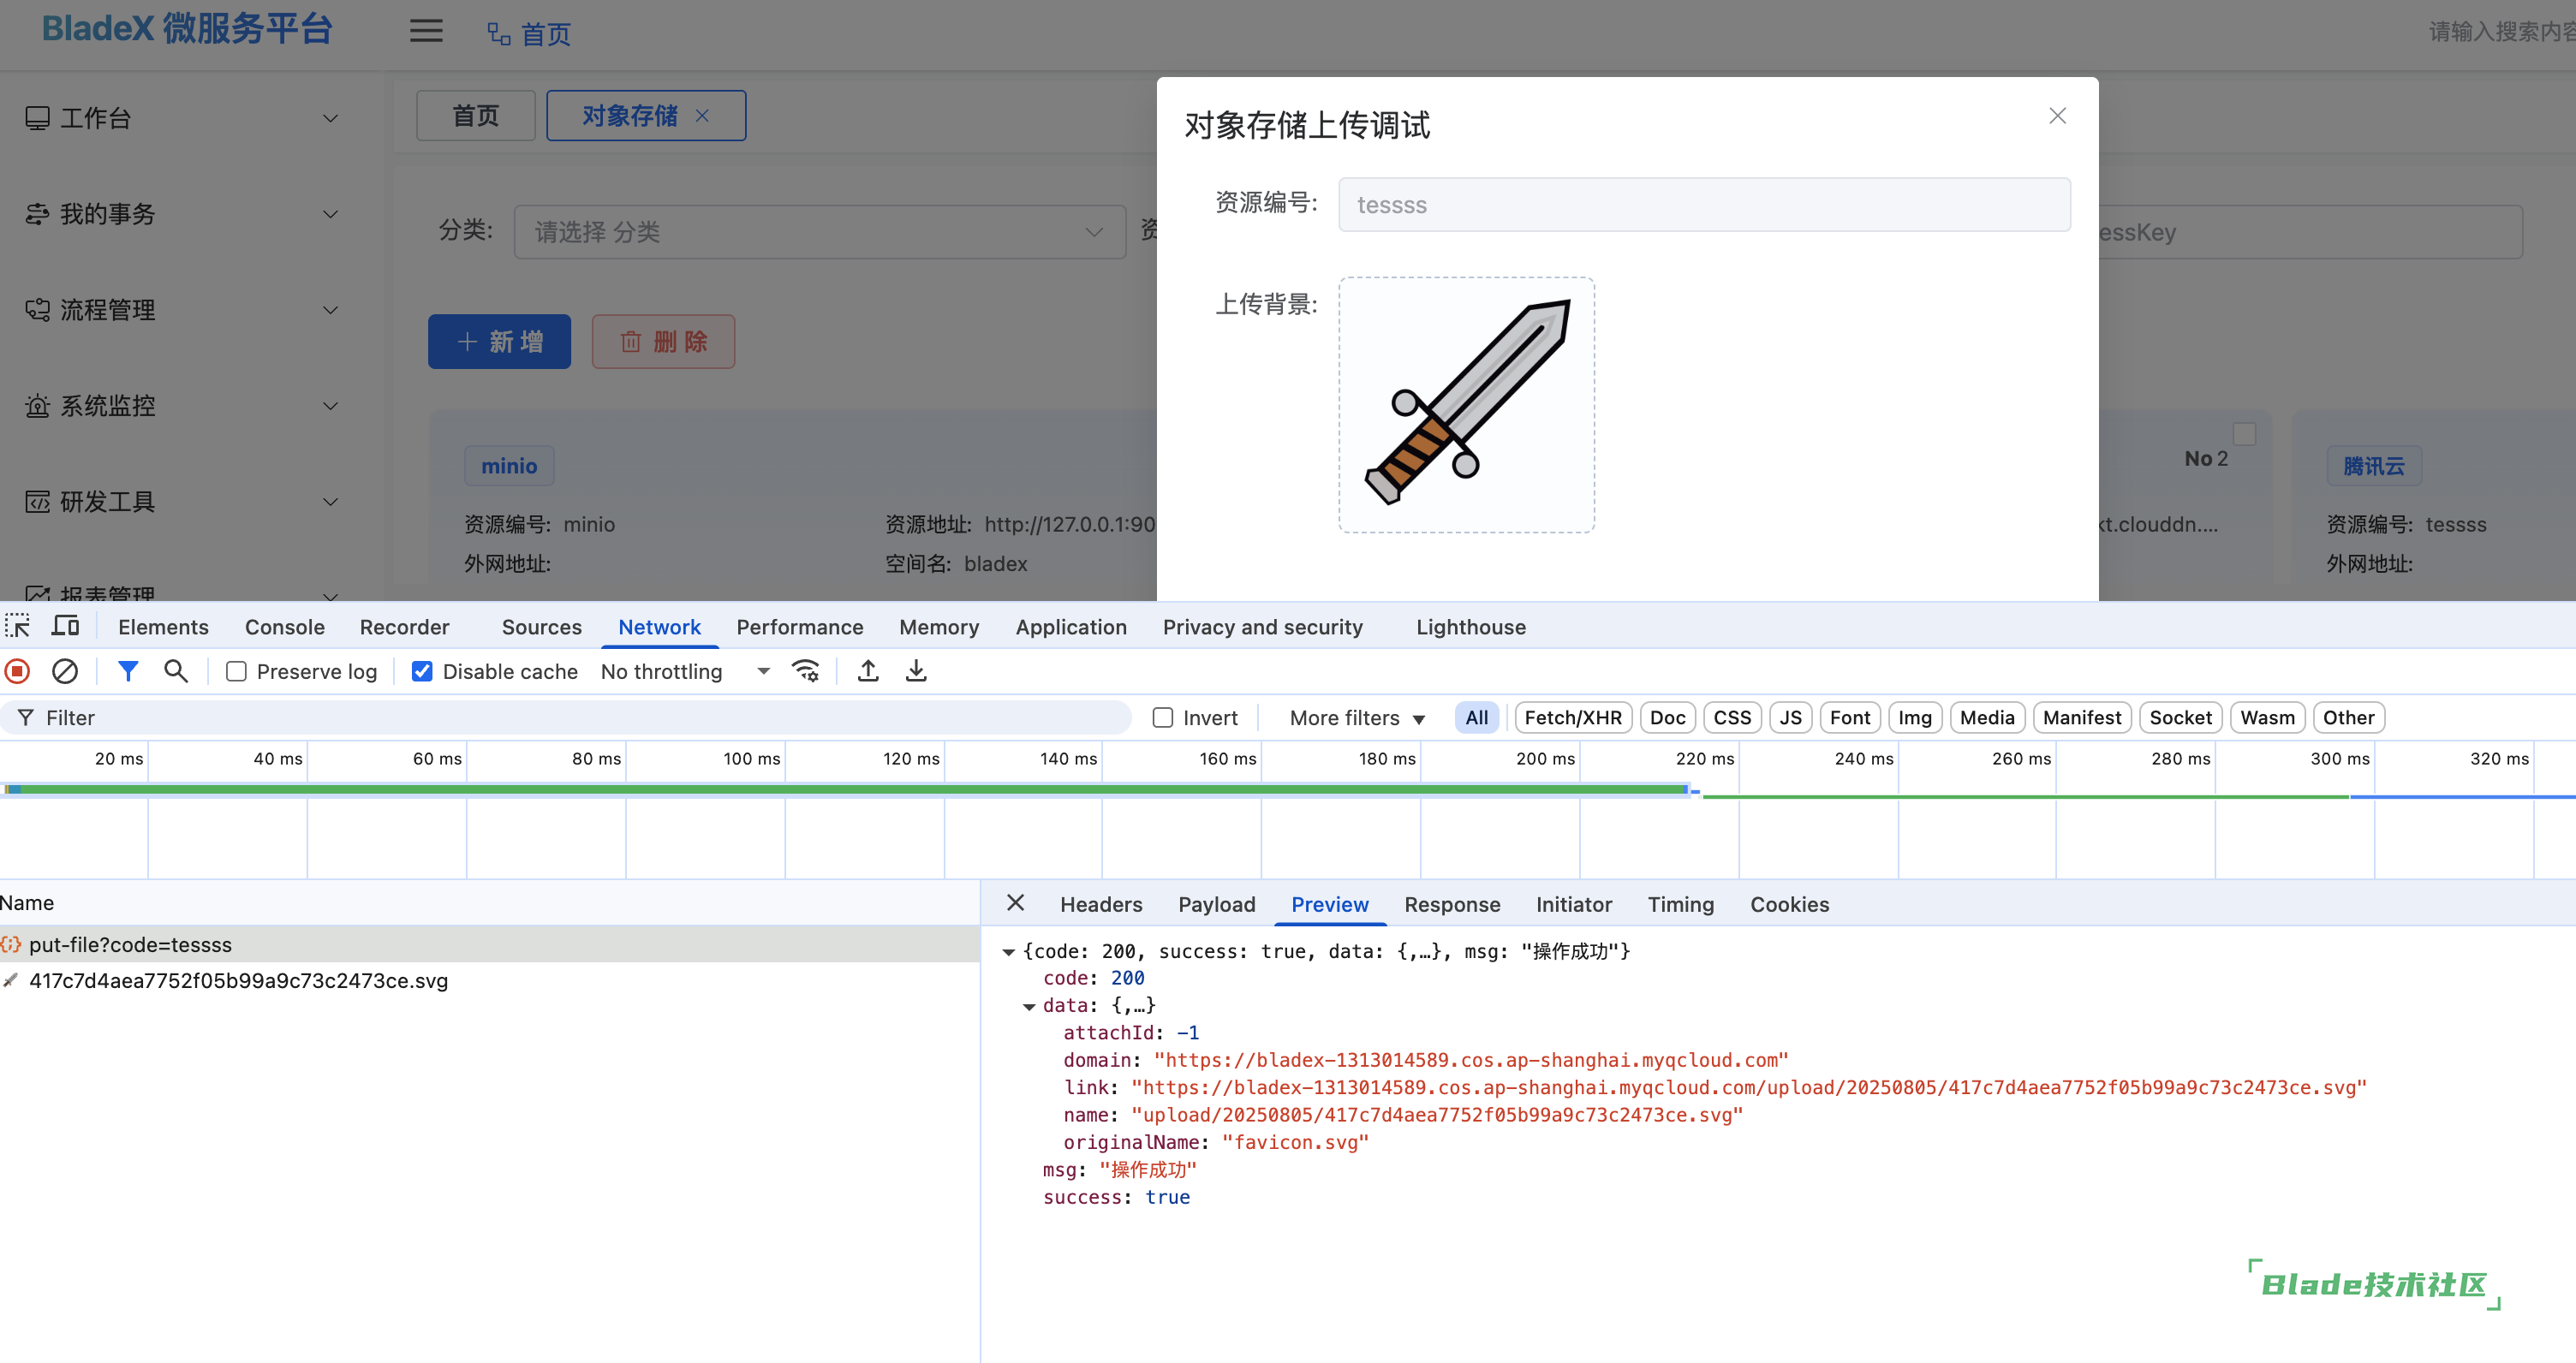Uncheck the Disable cache checkbox
Screen dimensions: 2576x1363
tap(422, 672)
